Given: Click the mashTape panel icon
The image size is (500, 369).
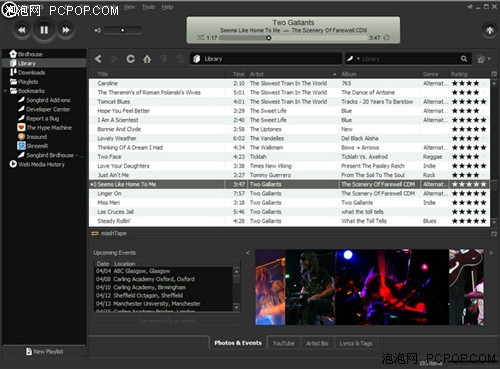Looking at the screenshot, I should tap(95, 233).
